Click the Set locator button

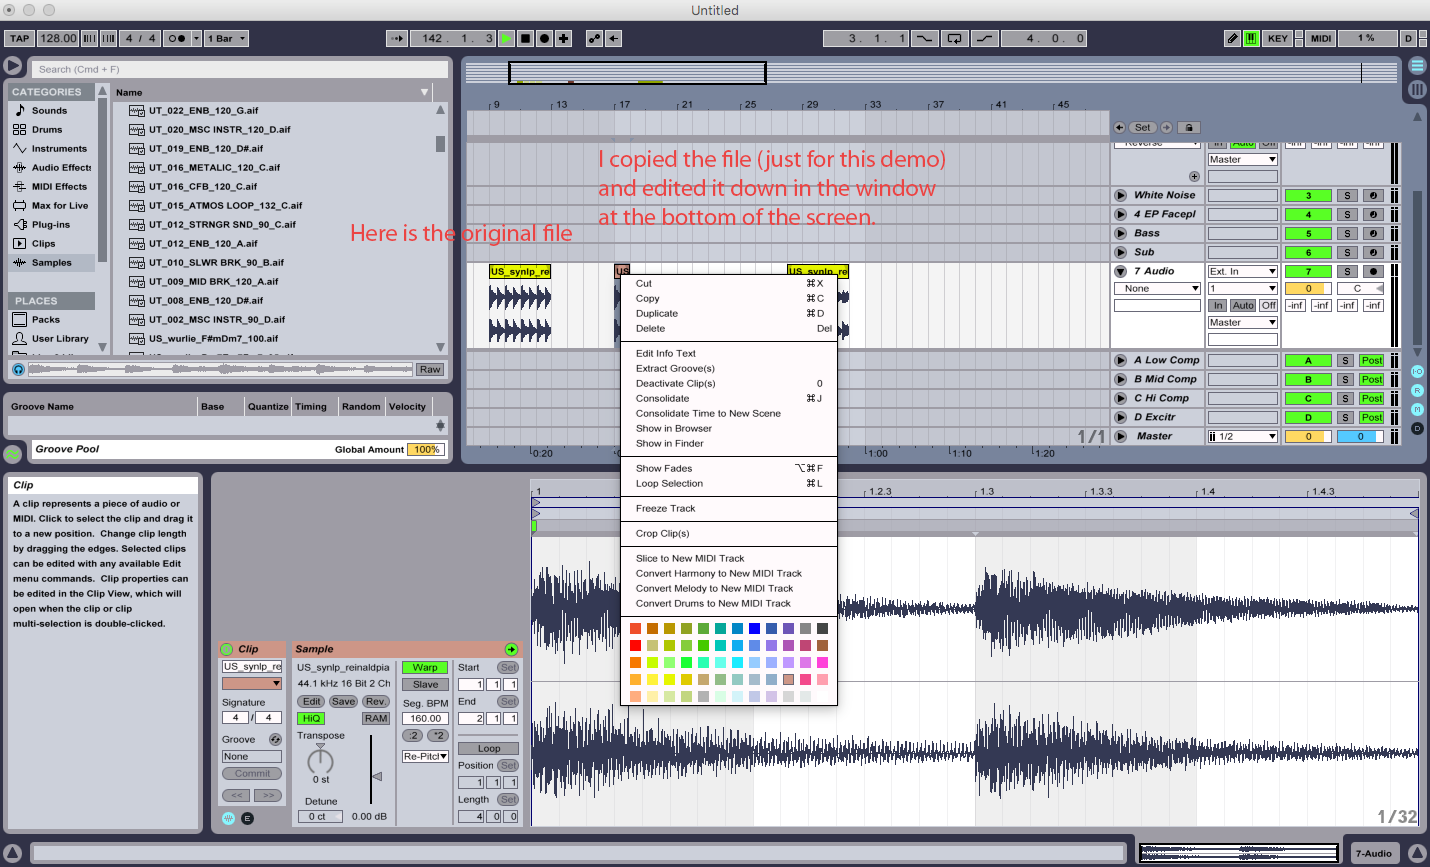(1143, 127)
